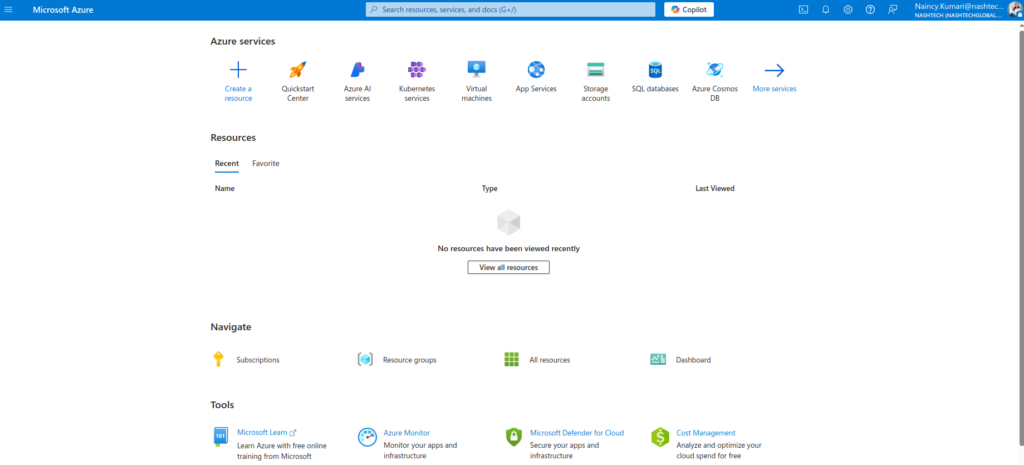The height and width of the screenshot is (465, 1024).
Task: Focus the search resources input field
Action: 510,9
